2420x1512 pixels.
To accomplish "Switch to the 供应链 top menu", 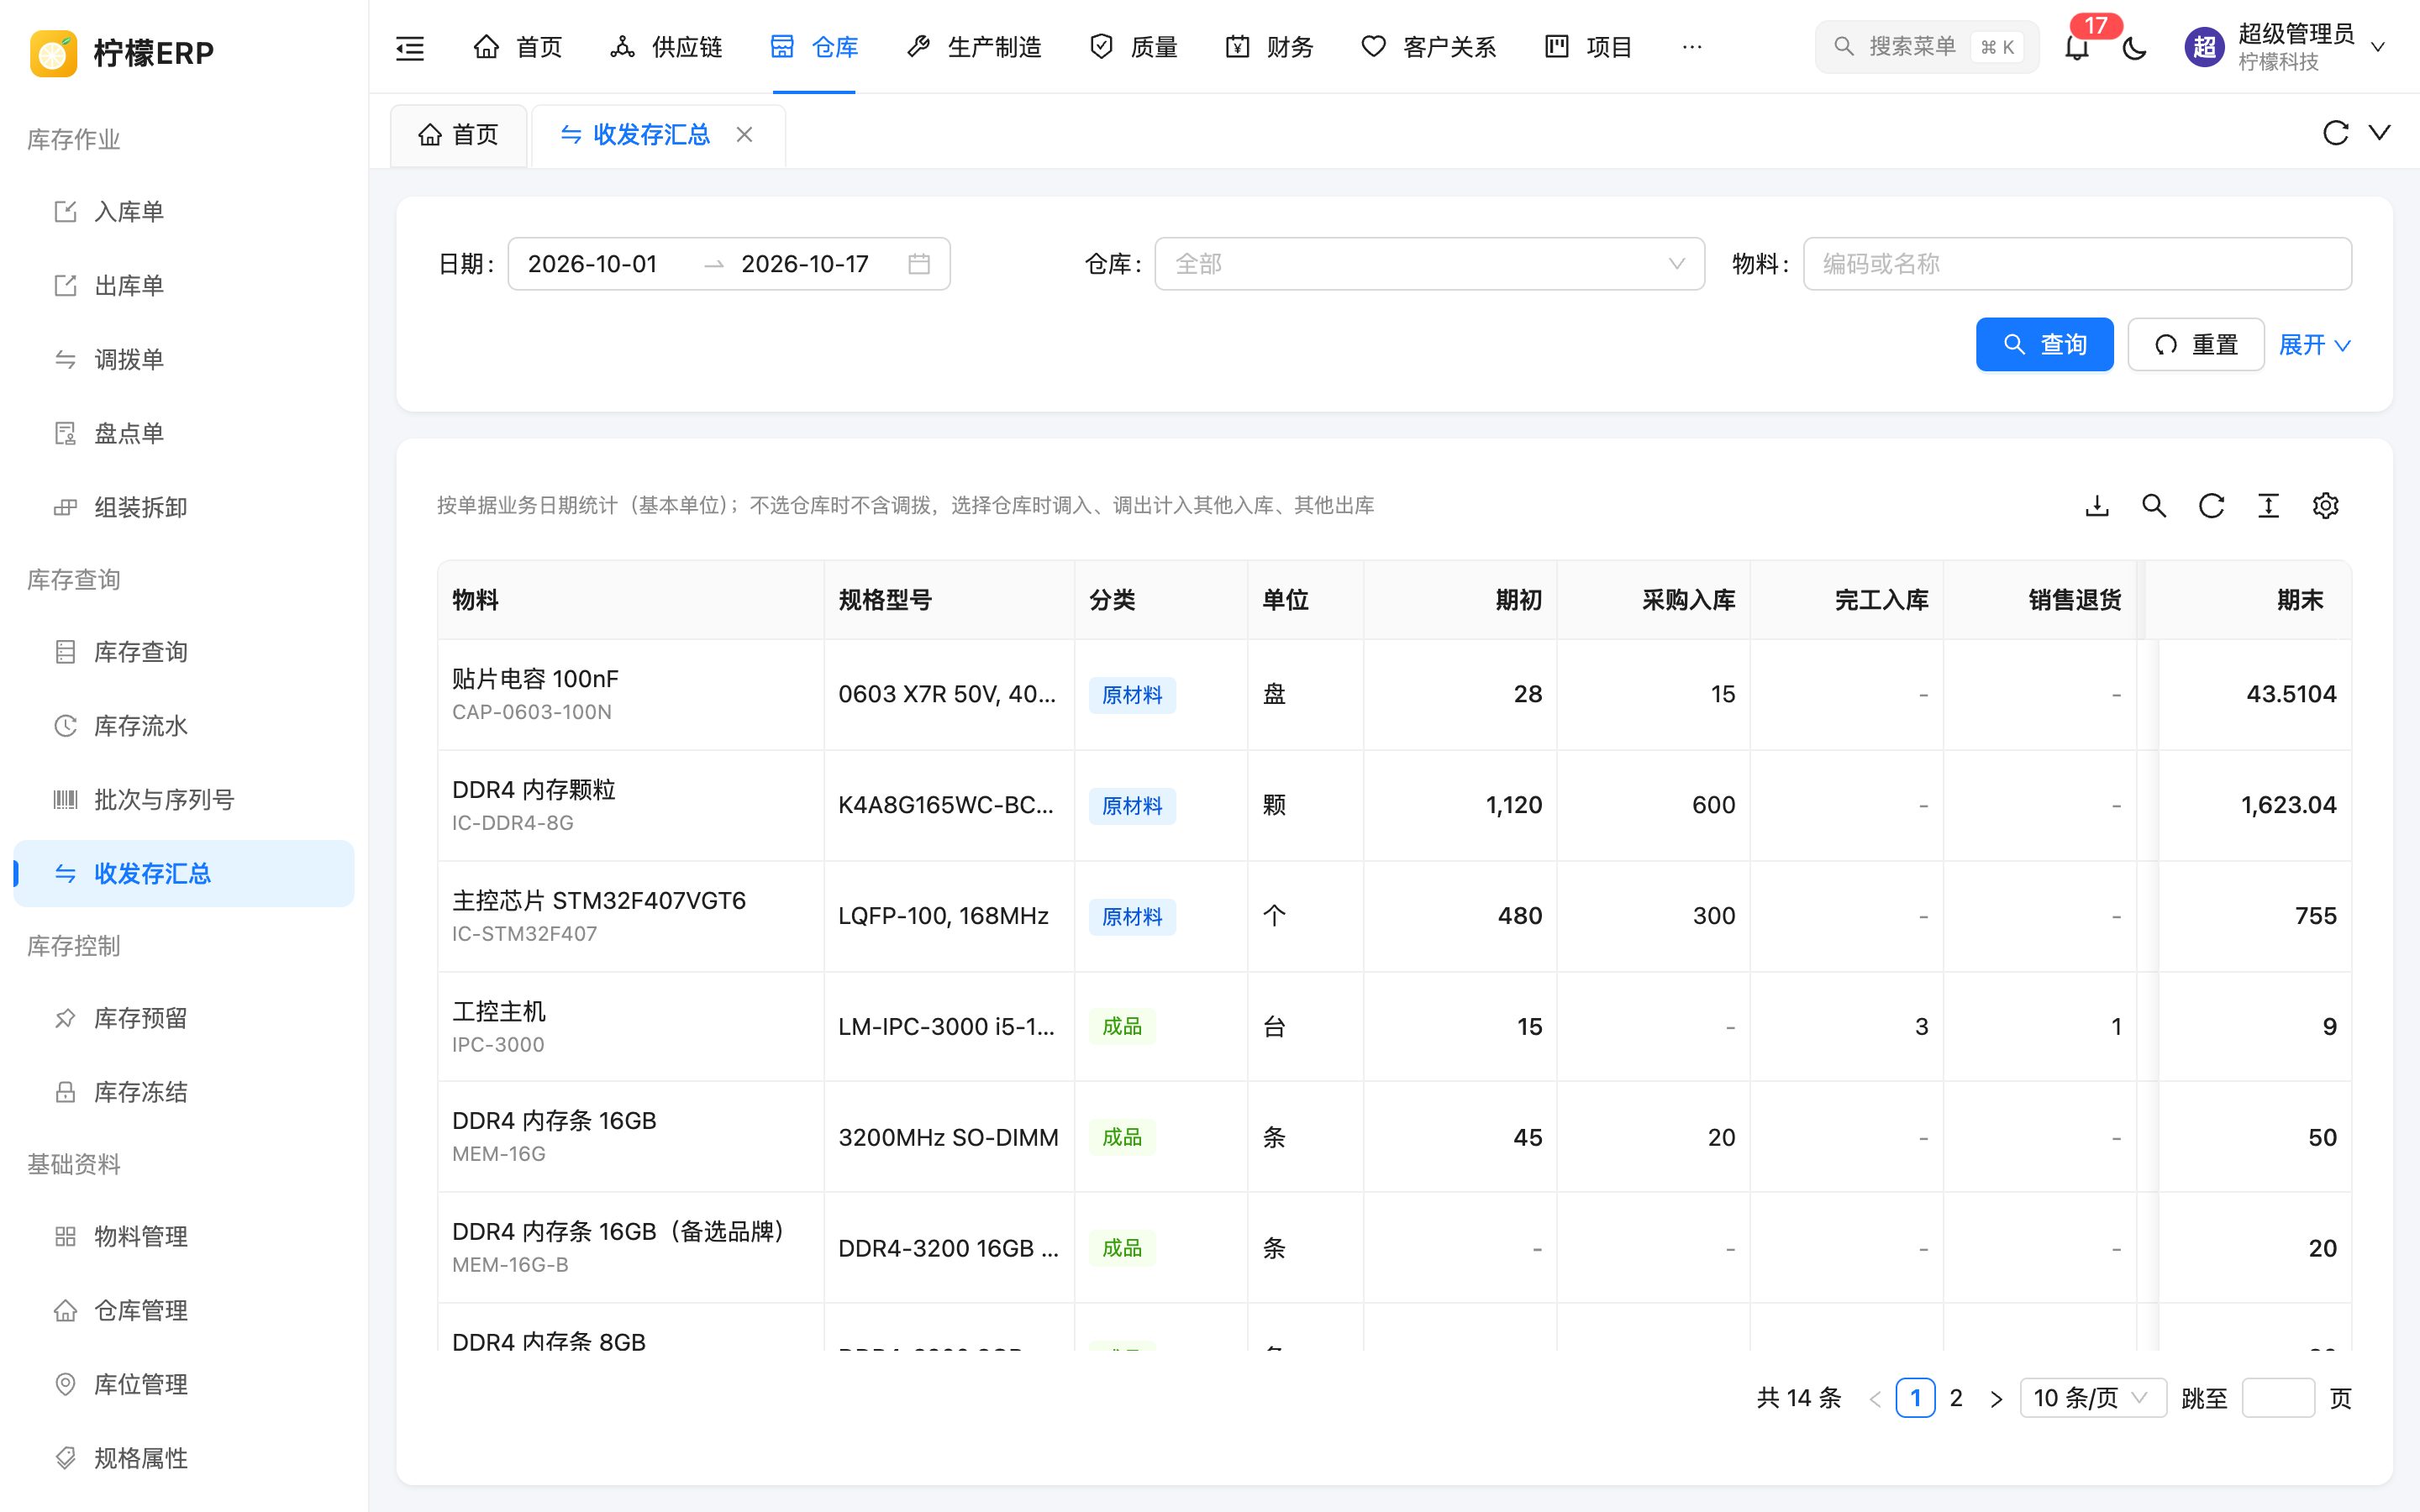I will 666,47.
